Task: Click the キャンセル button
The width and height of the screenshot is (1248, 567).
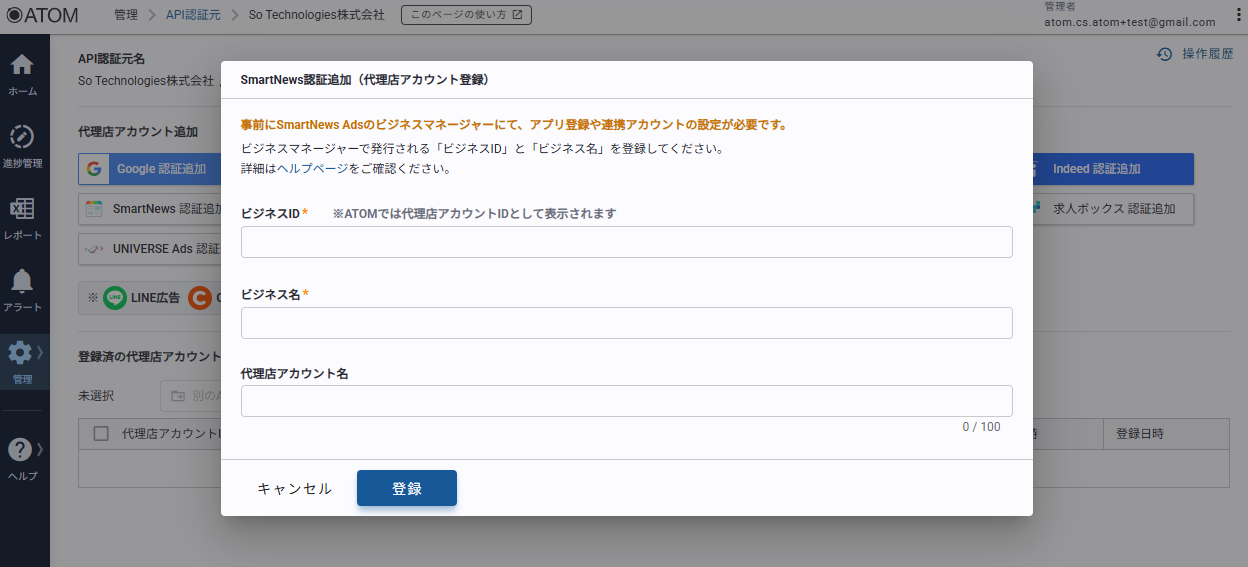Action: coord(294,489)
